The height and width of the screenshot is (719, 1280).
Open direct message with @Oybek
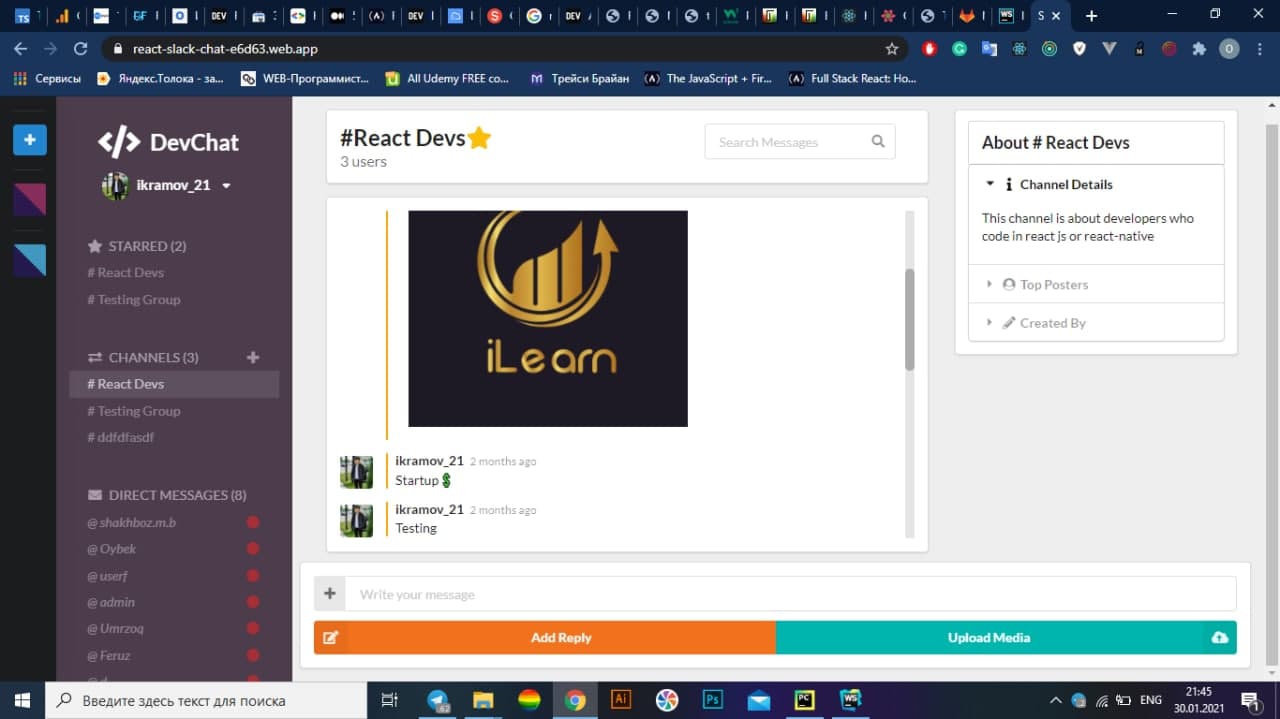(118, 549)
